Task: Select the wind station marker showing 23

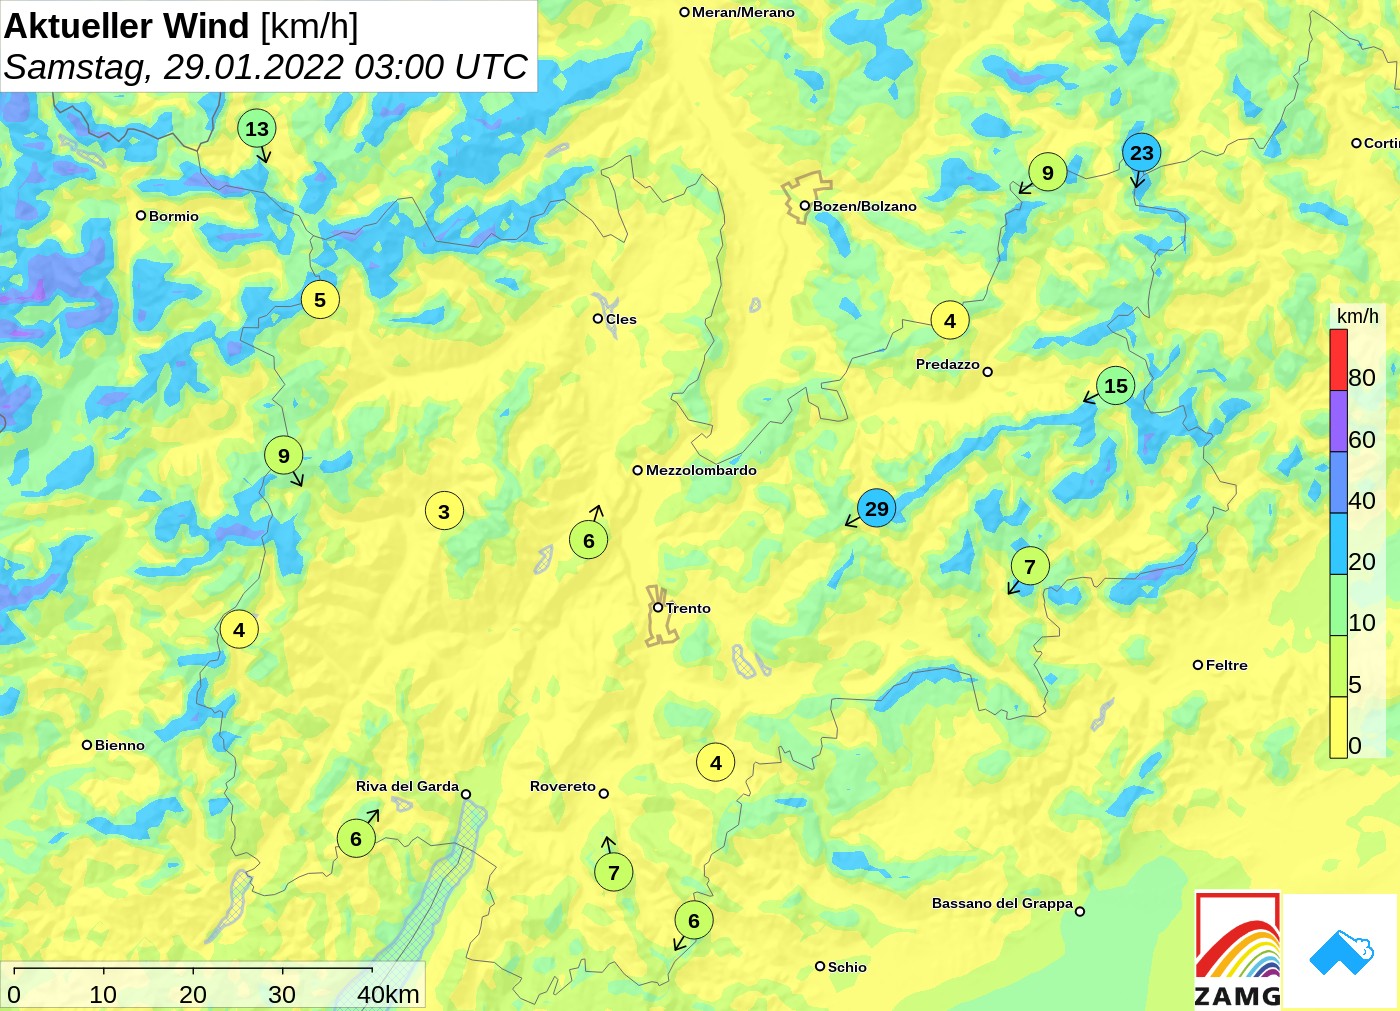Action: [1142, 153]
